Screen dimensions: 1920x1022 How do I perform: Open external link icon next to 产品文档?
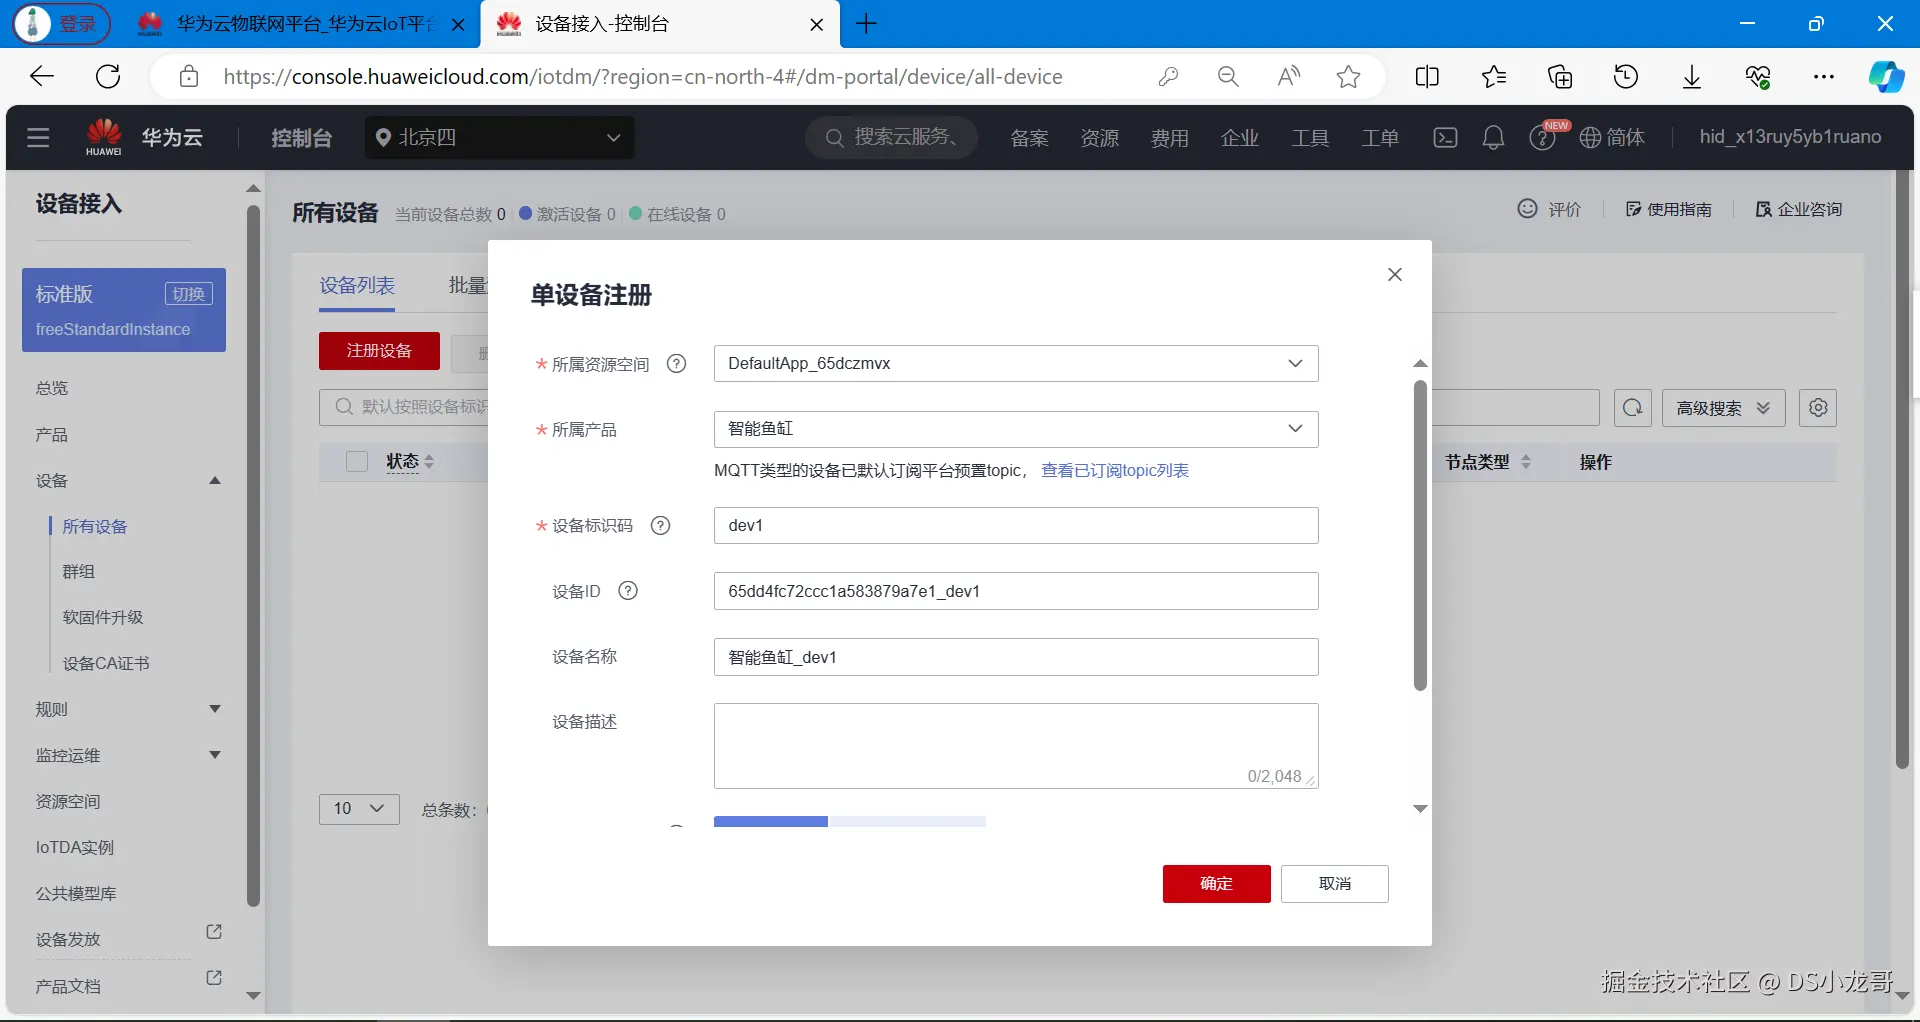tap(213, 978)
